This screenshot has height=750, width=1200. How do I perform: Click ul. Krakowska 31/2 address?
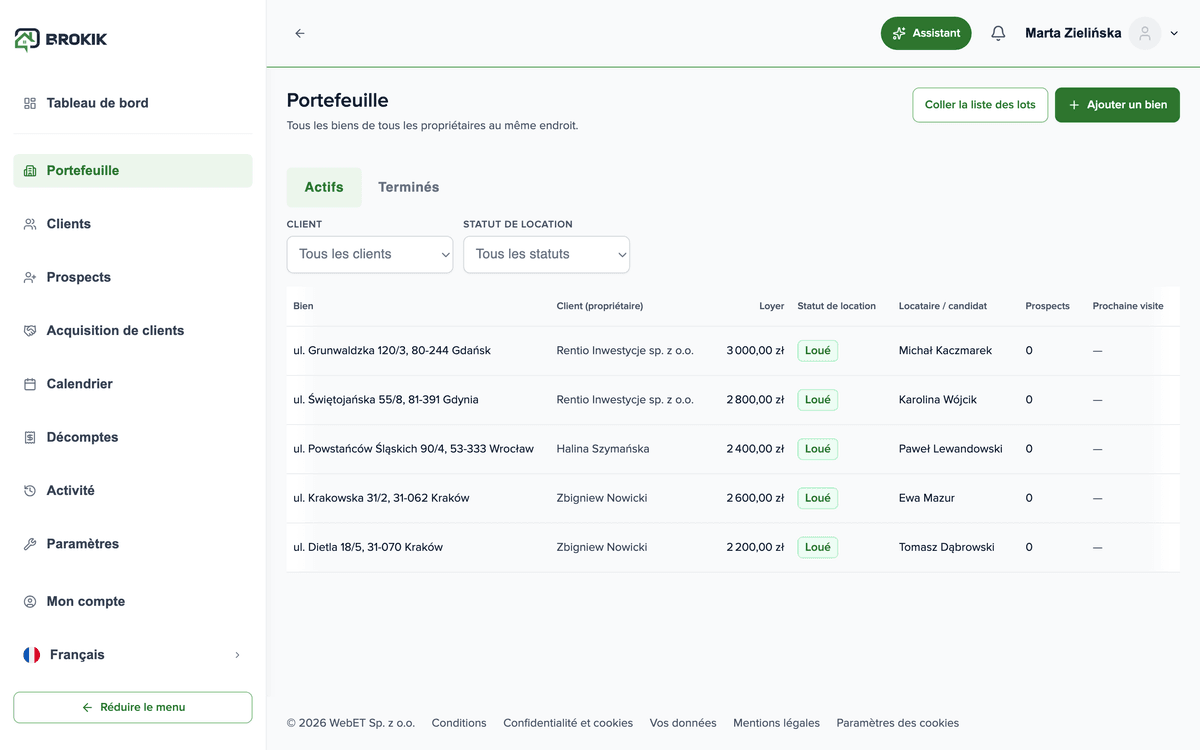pos(381,498)
